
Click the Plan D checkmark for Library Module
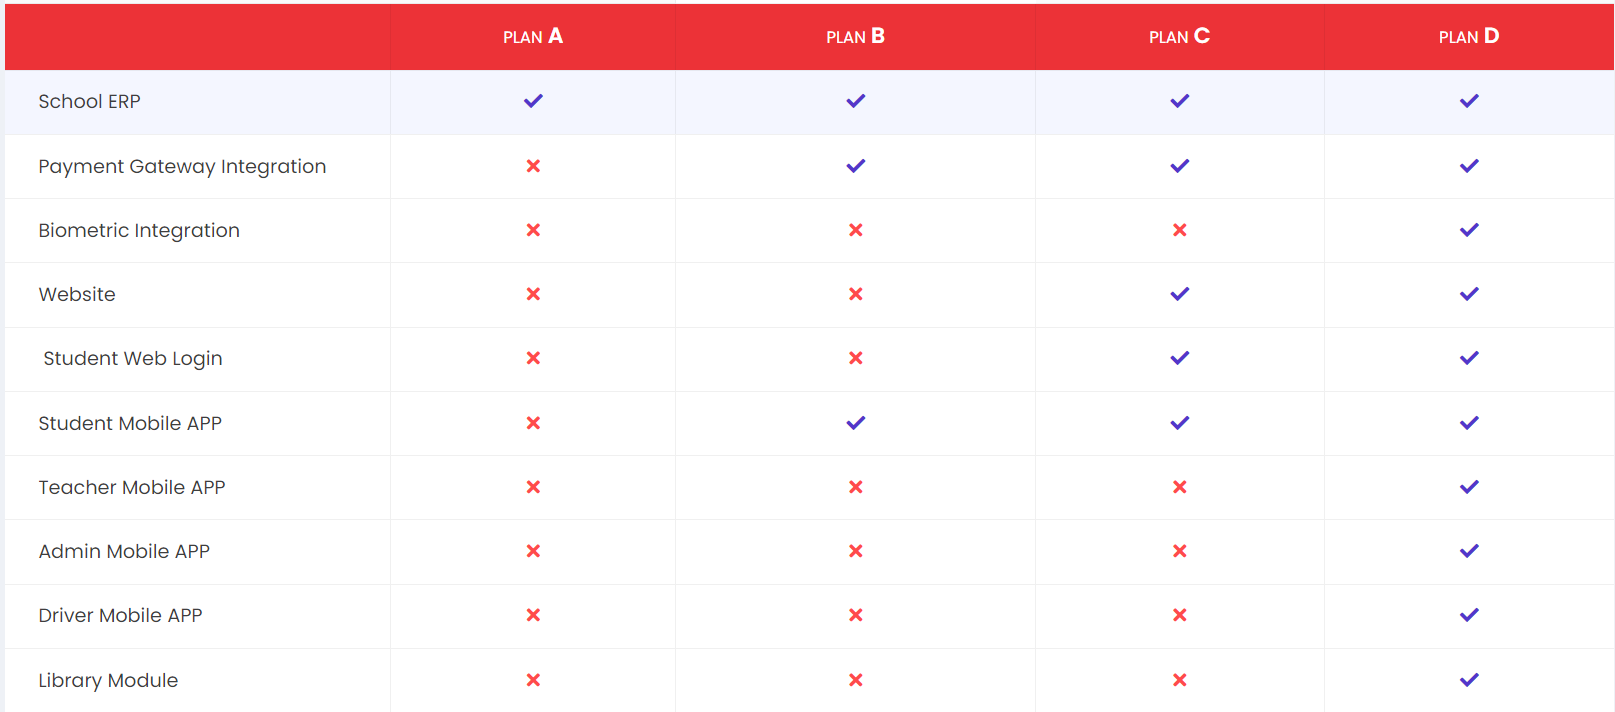(1468, 680)
